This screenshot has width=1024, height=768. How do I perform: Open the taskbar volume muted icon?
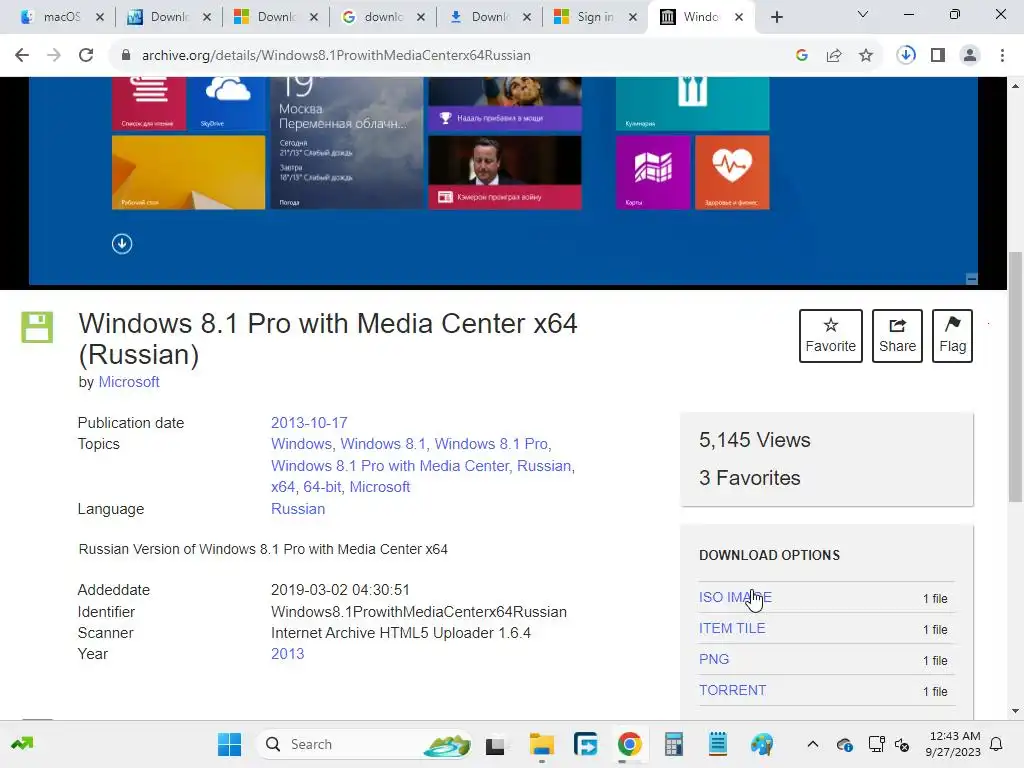click(x=902, y=744)
